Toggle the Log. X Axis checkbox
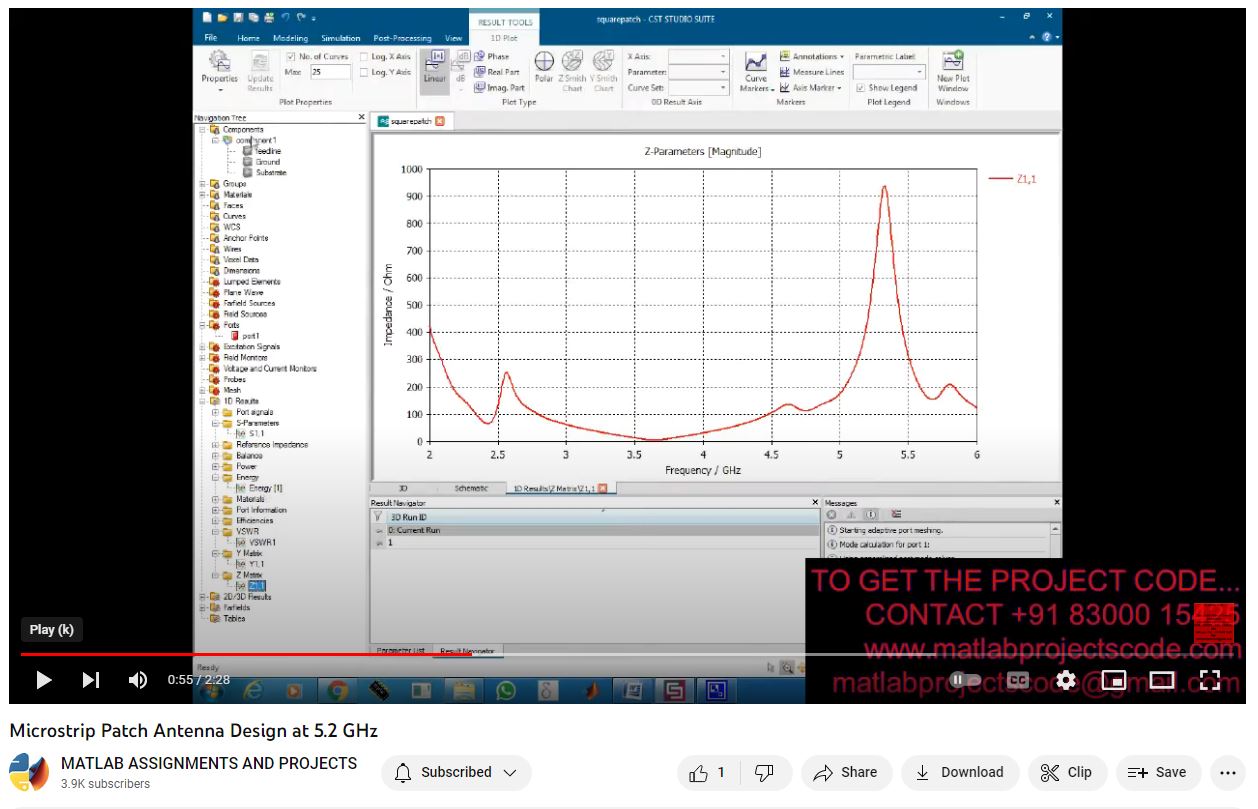The image size is (1258, 809). pyautogui.click(x=365, y=57)
